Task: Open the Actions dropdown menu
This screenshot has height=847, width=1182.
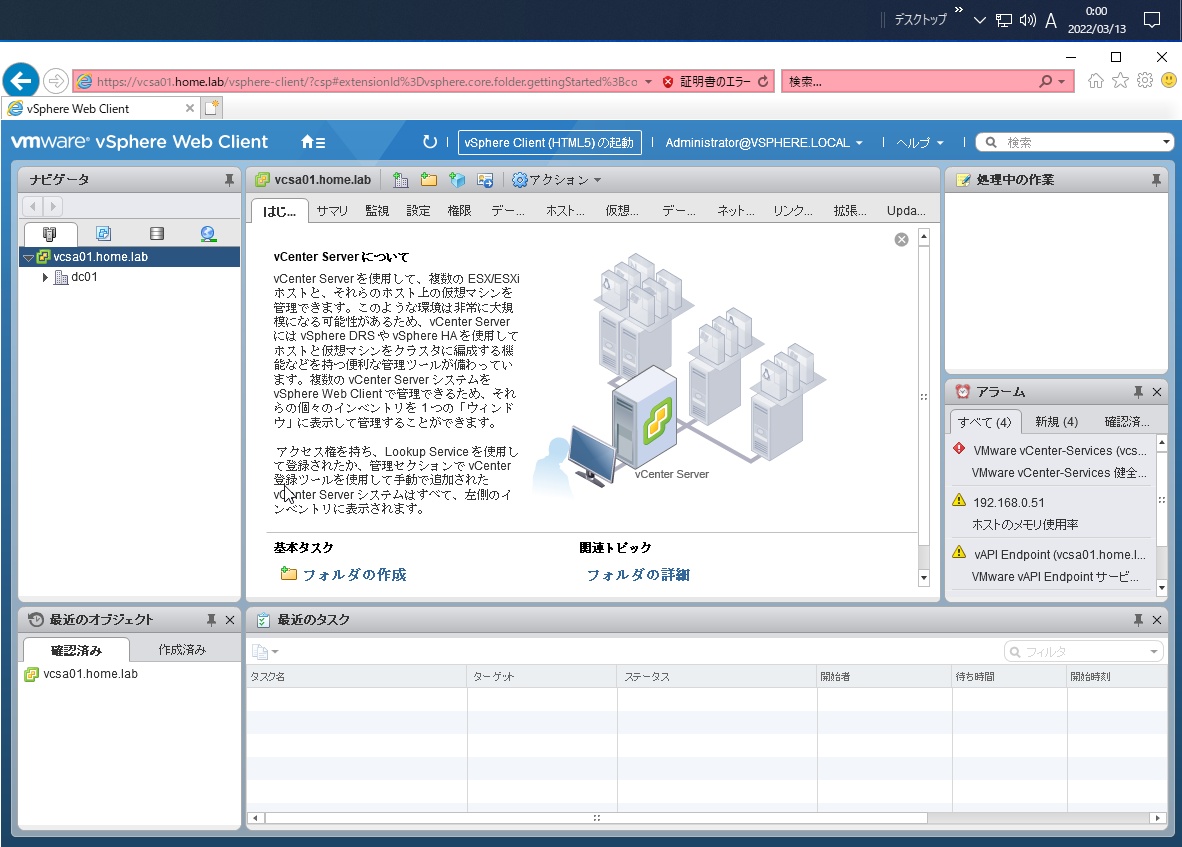Action: (556, 180)
